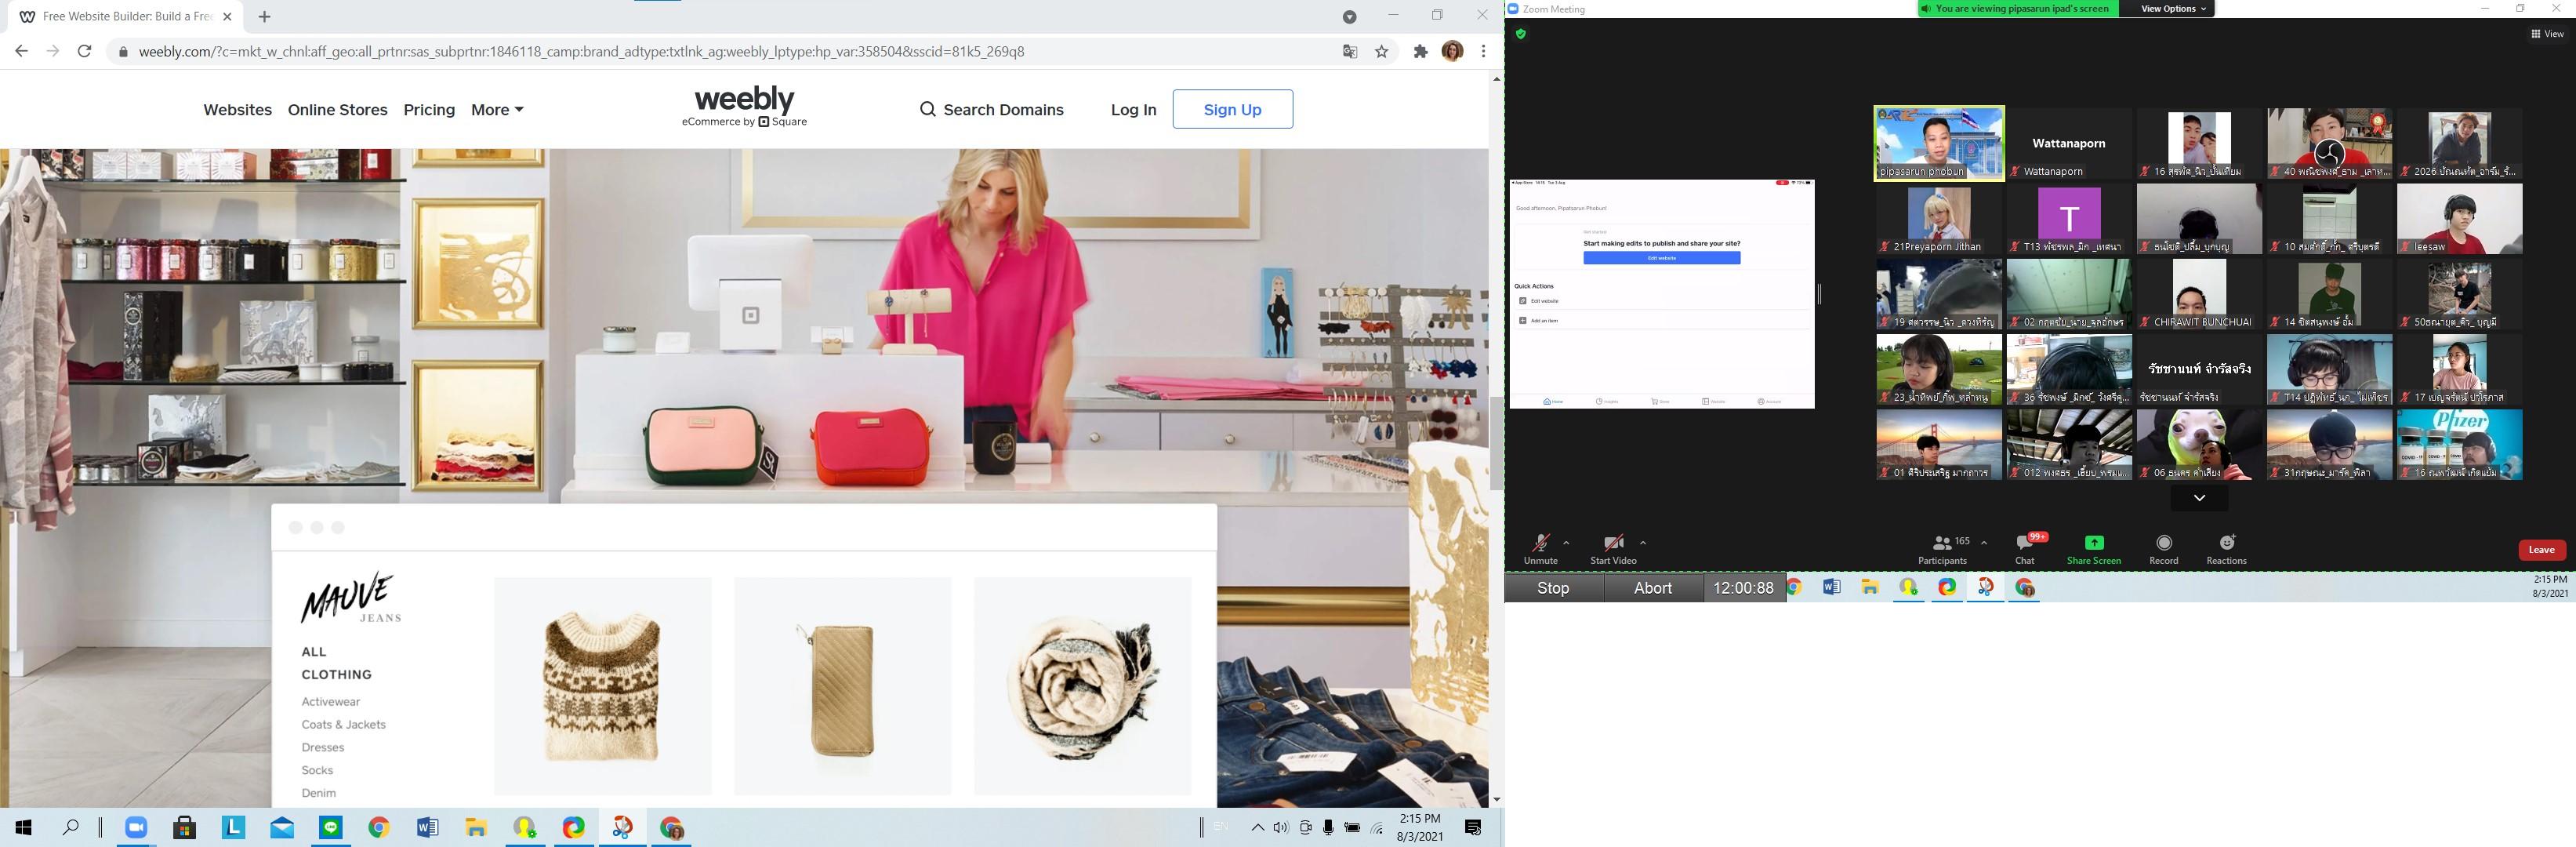Open Chrome three-dot menu
The width and height of the screenshot is (2576, 847).
point(1484,51)
